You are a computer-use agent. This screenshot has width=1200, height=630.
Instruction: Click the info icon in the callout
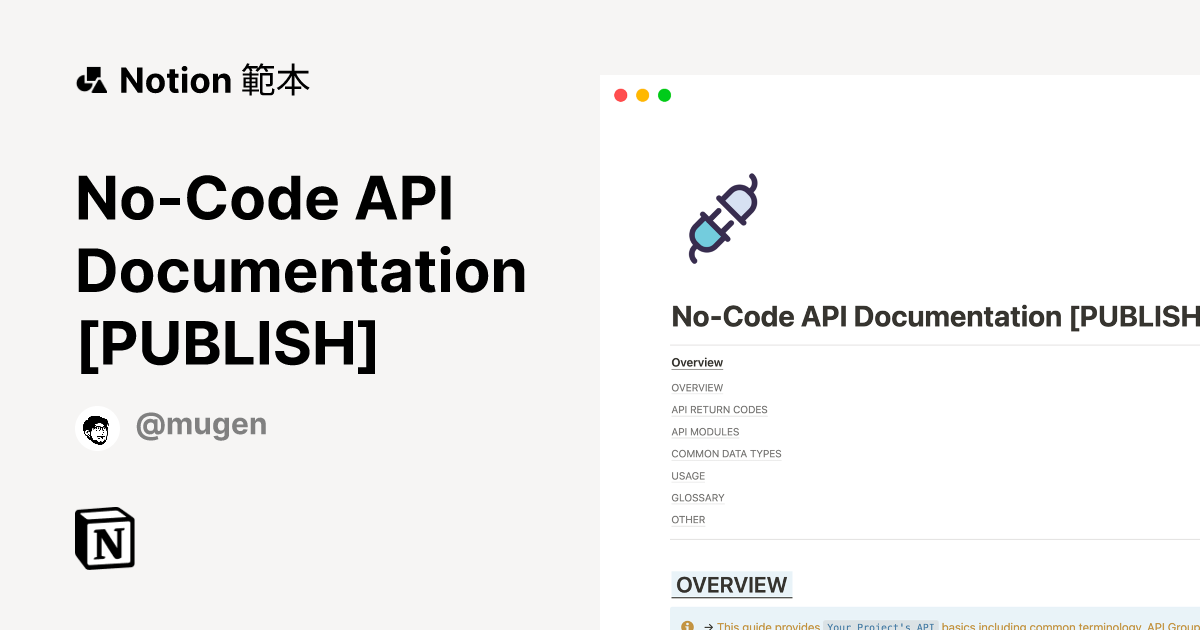[x=687, y=625]
